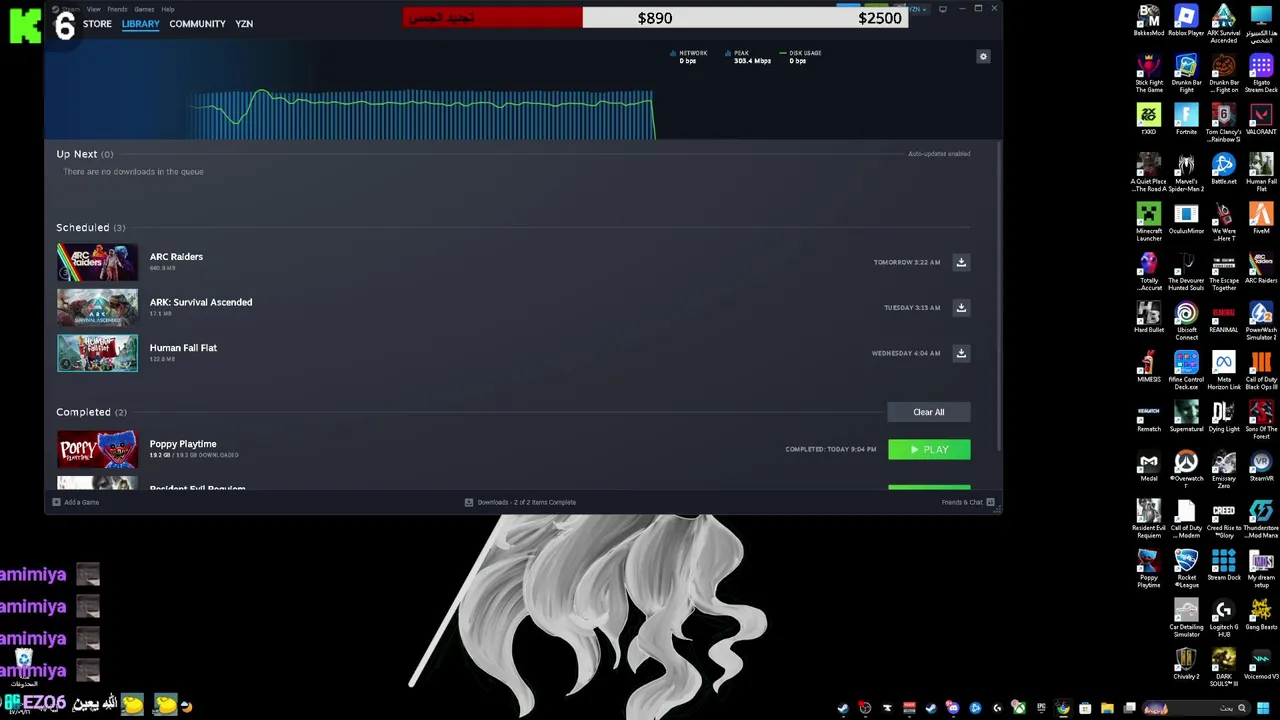This screenshot has height=720, width=1280.
Task: Open the downloads settings gear icon
Action: (x=983, y=57)
